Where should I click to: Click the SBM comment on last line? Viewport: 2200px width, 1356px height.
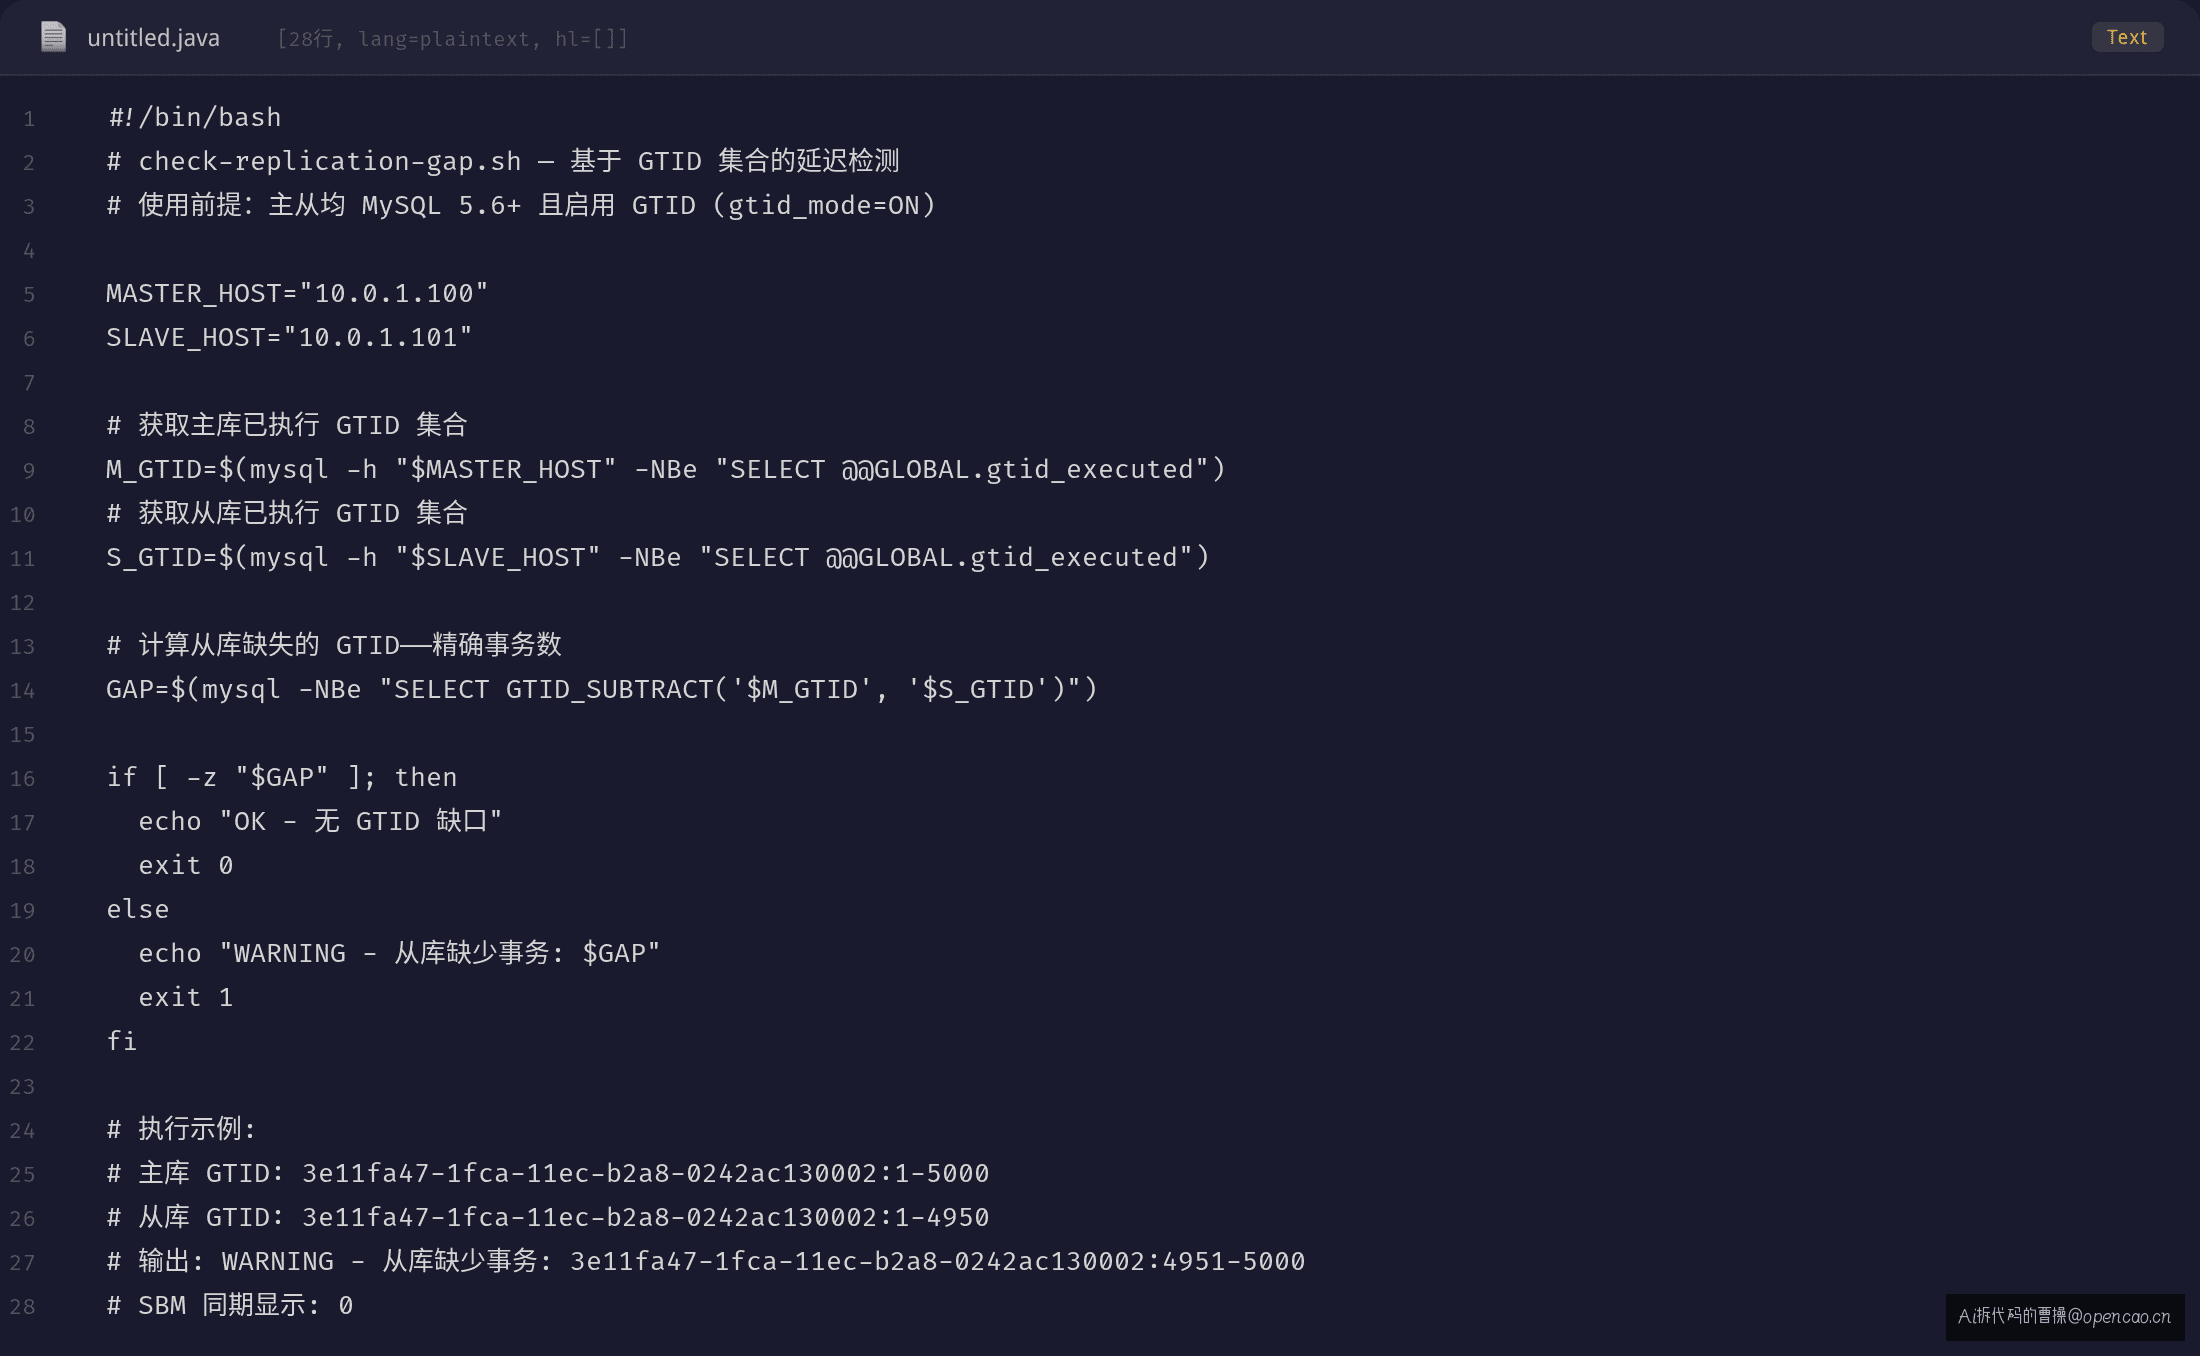pyautogui.click(x=230, y=1306)
